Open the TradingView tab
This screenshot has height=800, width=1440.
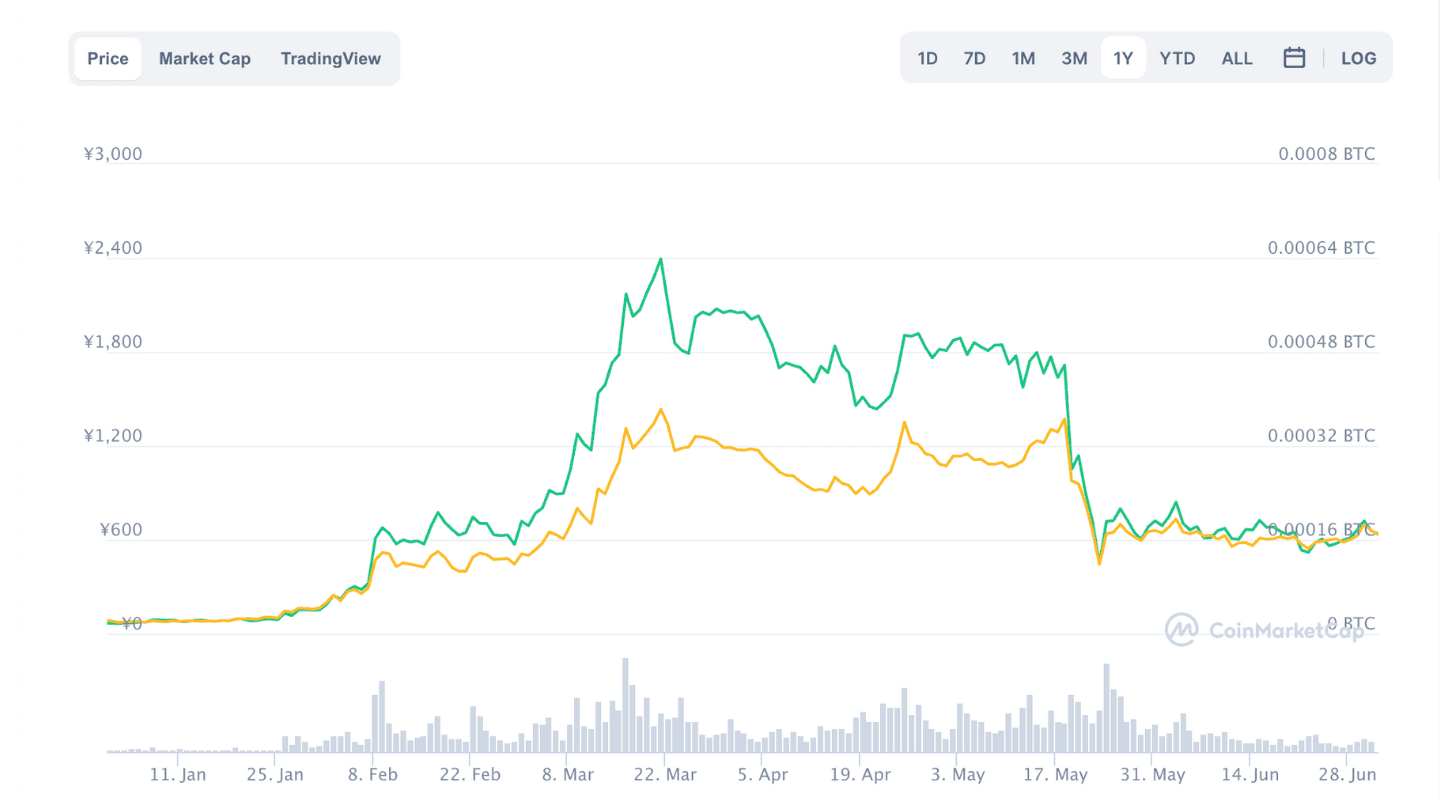(331, 58)
